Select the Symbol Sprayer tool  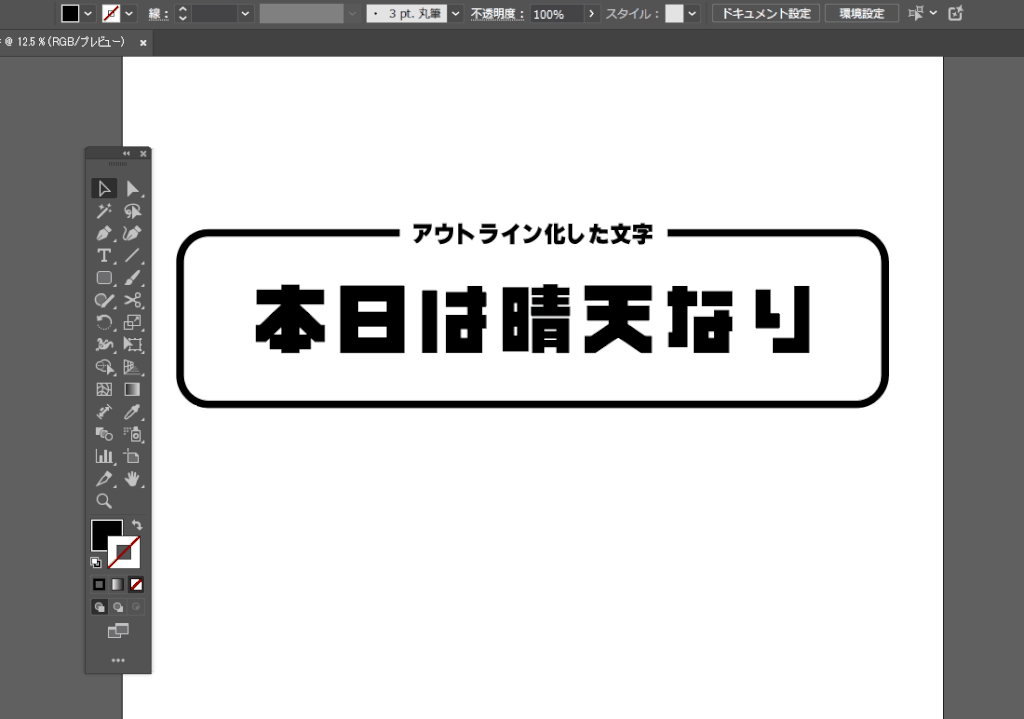pos(133,434)
